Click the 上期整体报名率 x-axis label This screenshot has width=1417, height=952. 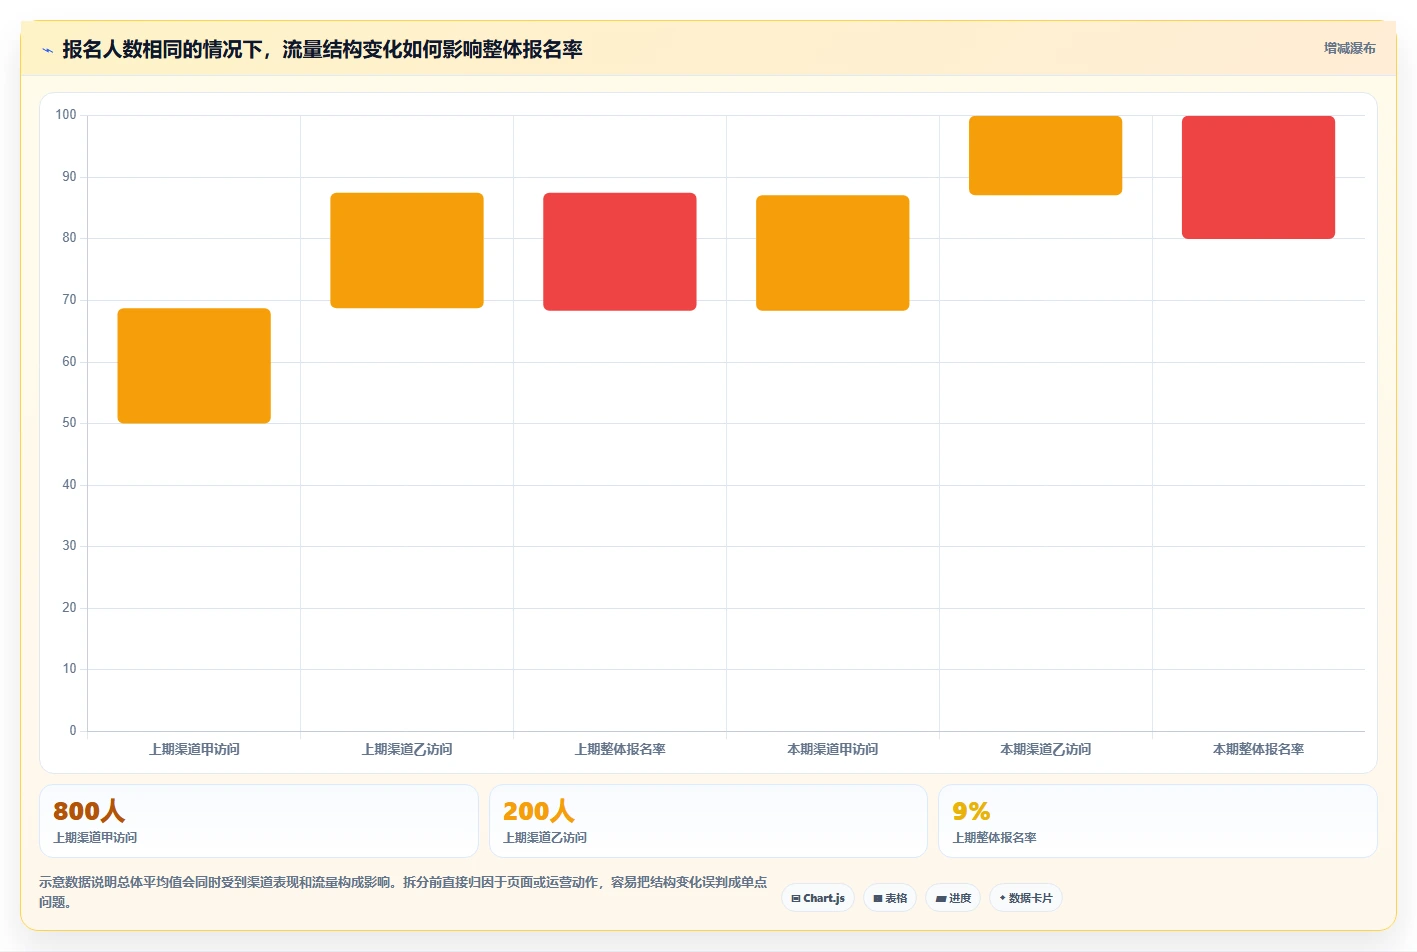point(620,749)
